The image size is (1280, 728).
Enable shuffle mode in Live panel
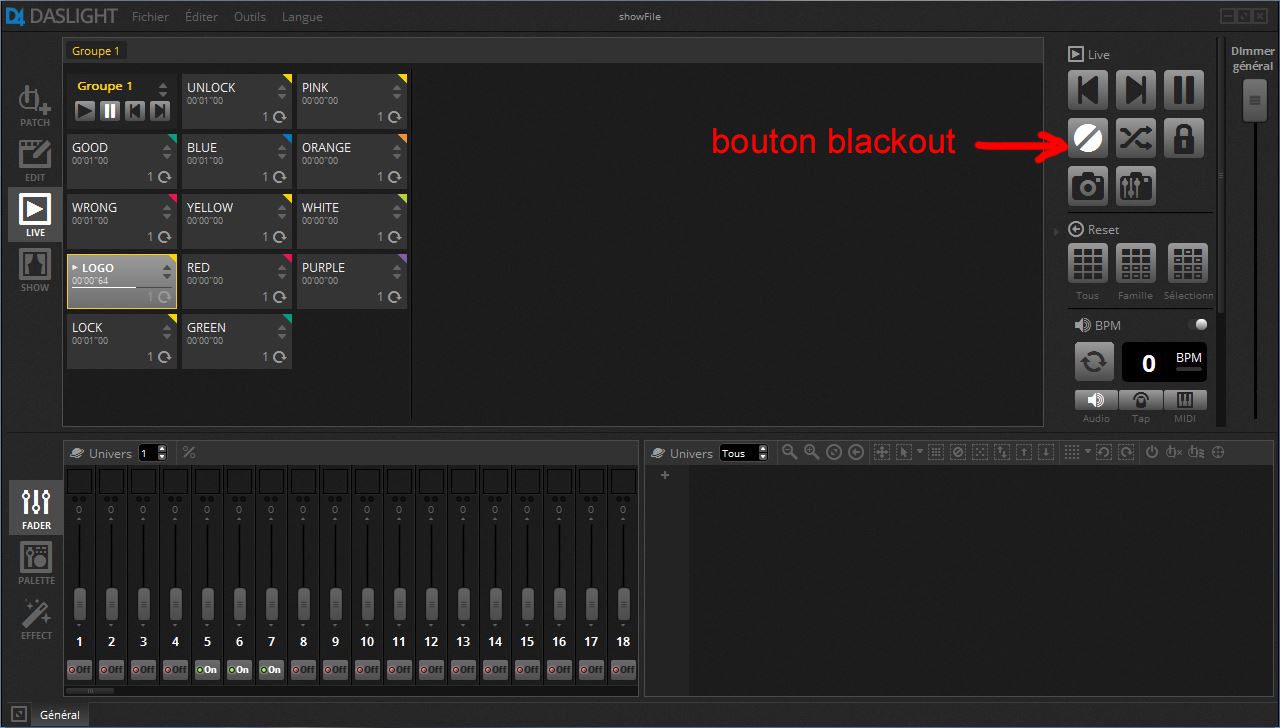coord(1135,138)
